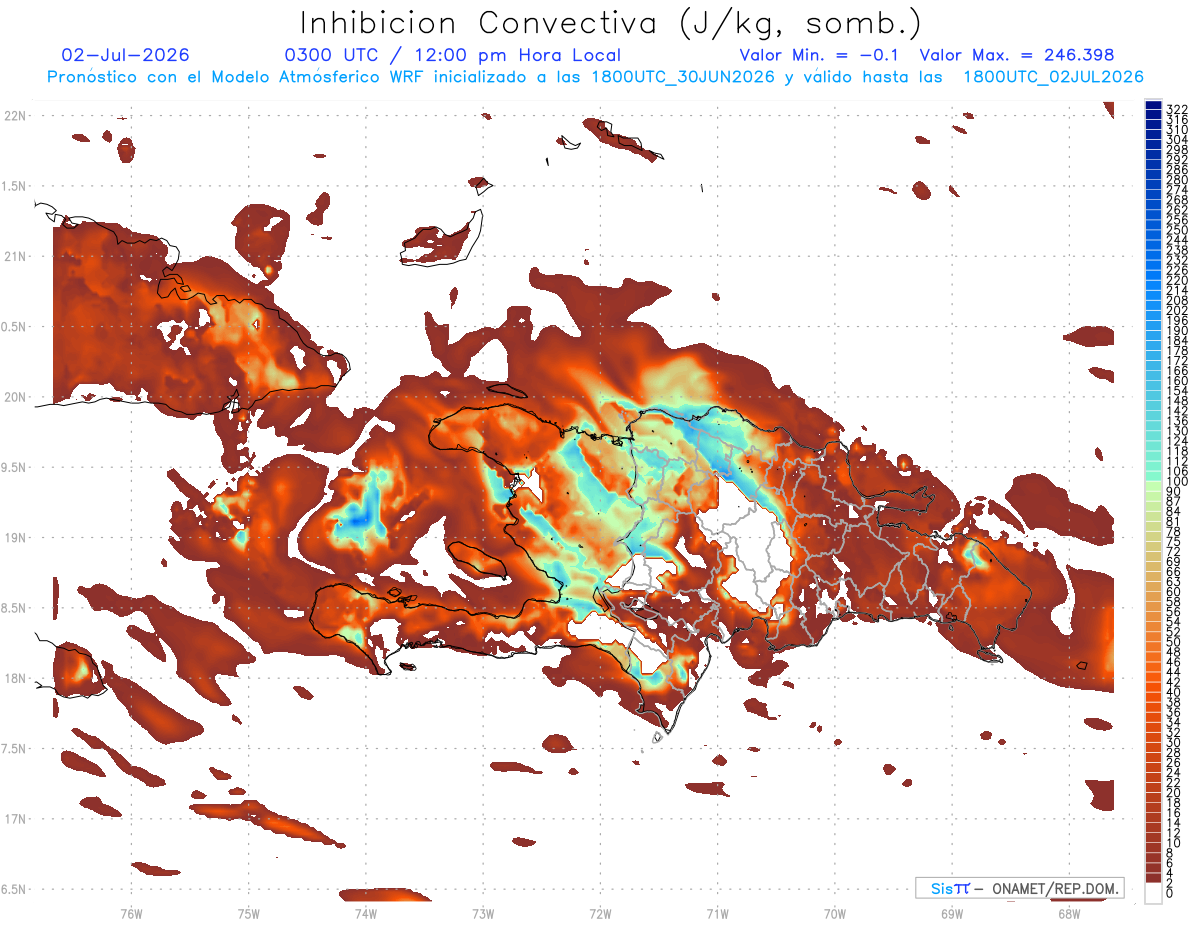Click the latitude label '19N'
This screenshot has height=927, width=1200.
[x=14, y=538]
